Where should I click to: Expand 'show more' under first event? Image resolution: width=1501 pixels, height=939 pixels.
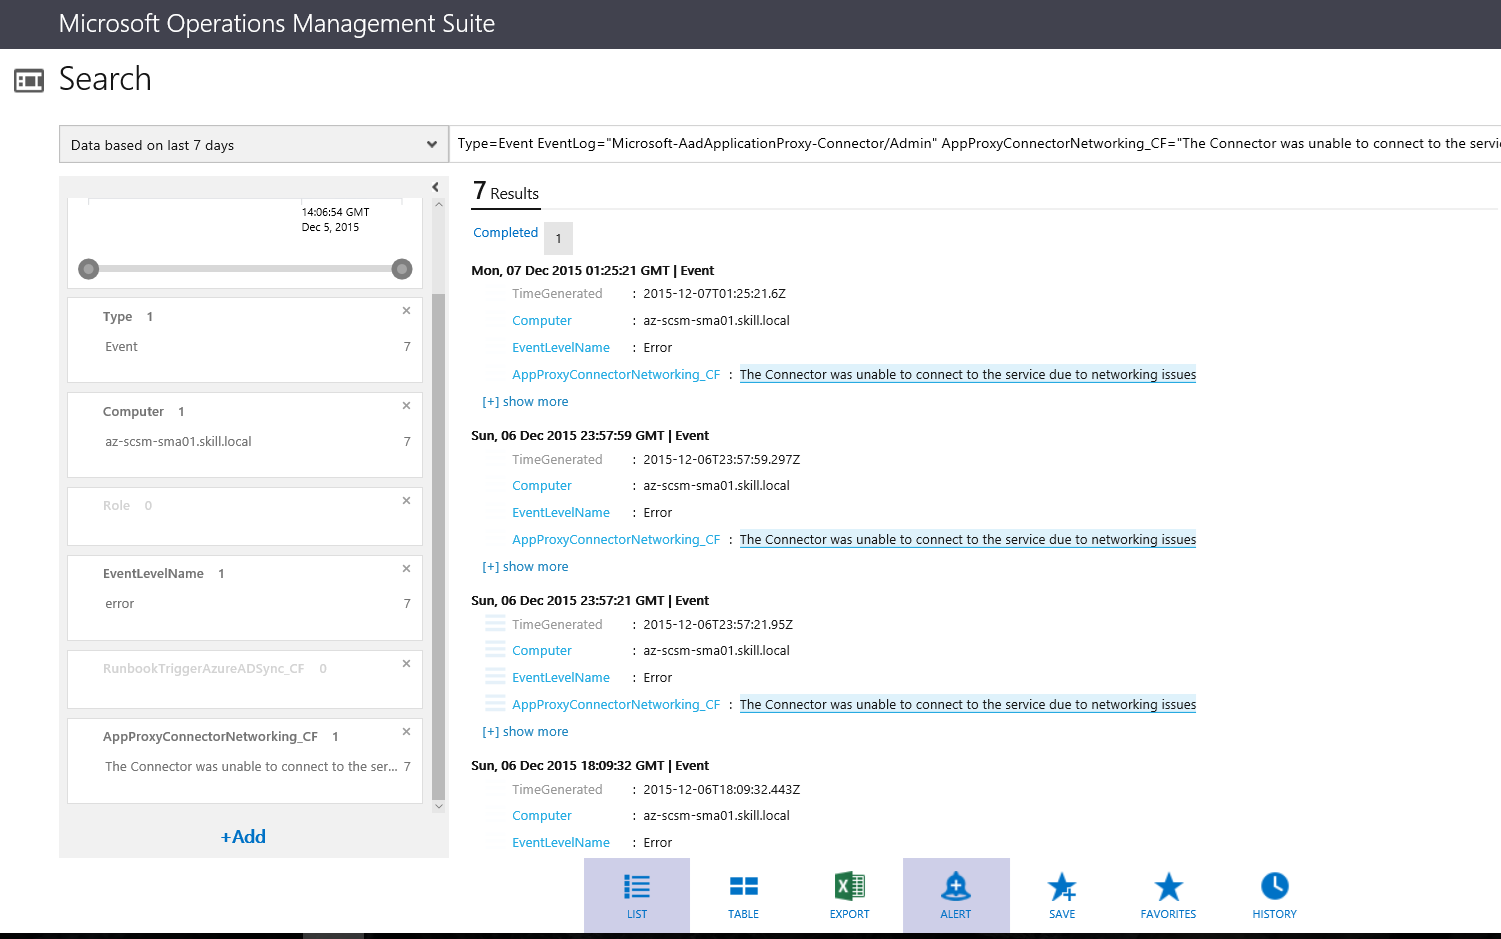[x=526, y=402]
